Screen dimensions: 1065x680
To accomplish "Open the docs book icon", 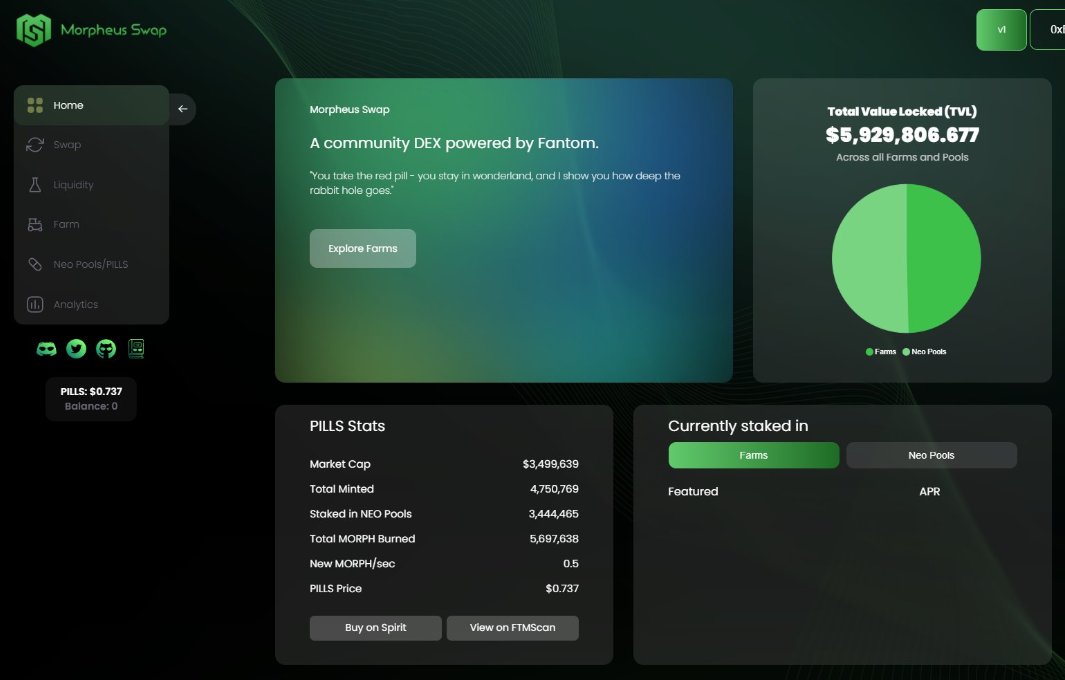I will click(x=136, y=348).
